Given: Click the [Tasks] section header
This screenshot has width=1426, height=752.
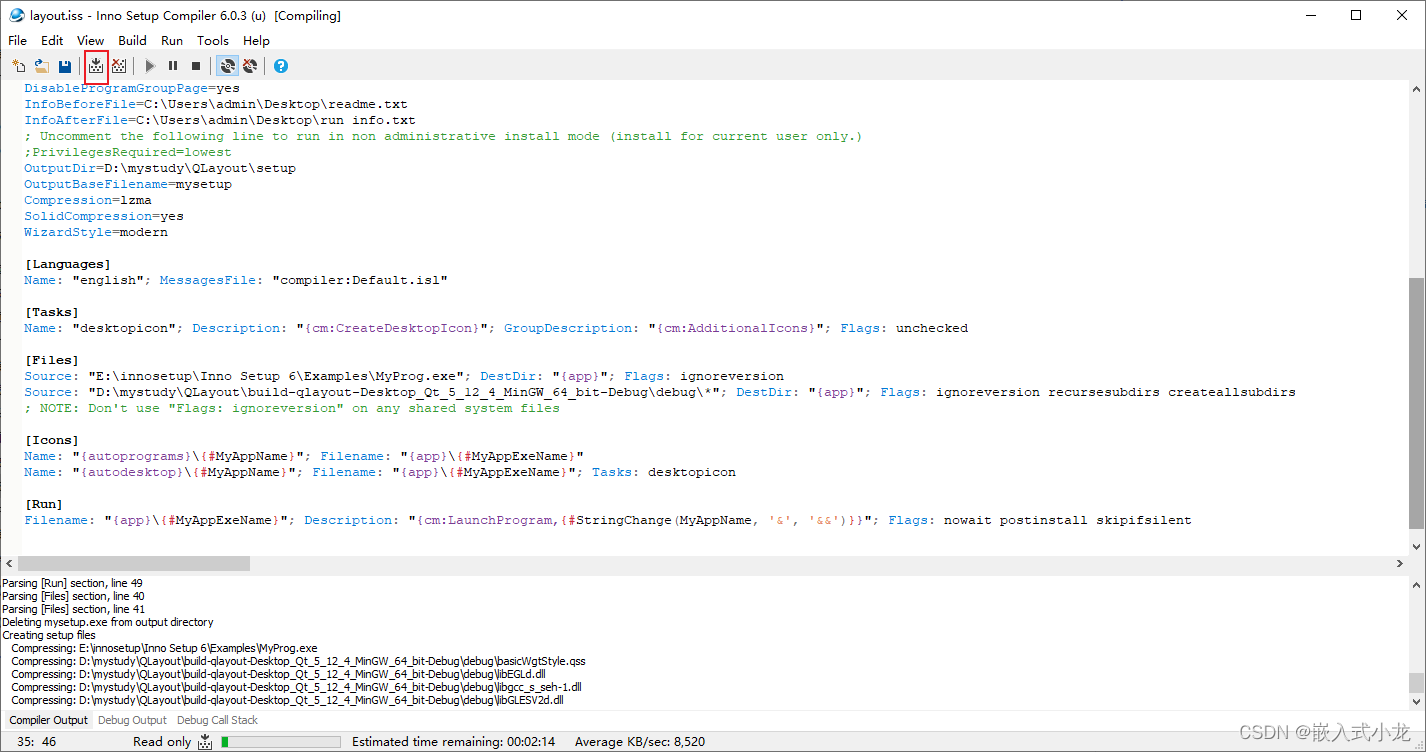Looking at the screenshot, I should (52, 312).
